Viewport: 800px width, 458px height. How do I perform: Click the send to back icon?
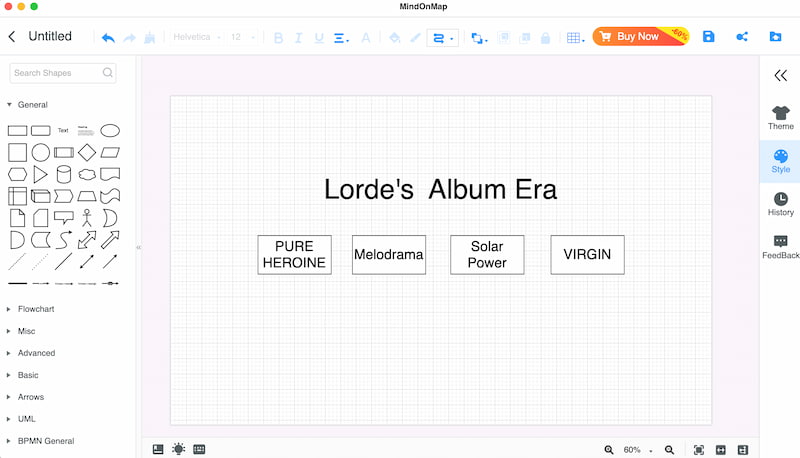[524, 38]
